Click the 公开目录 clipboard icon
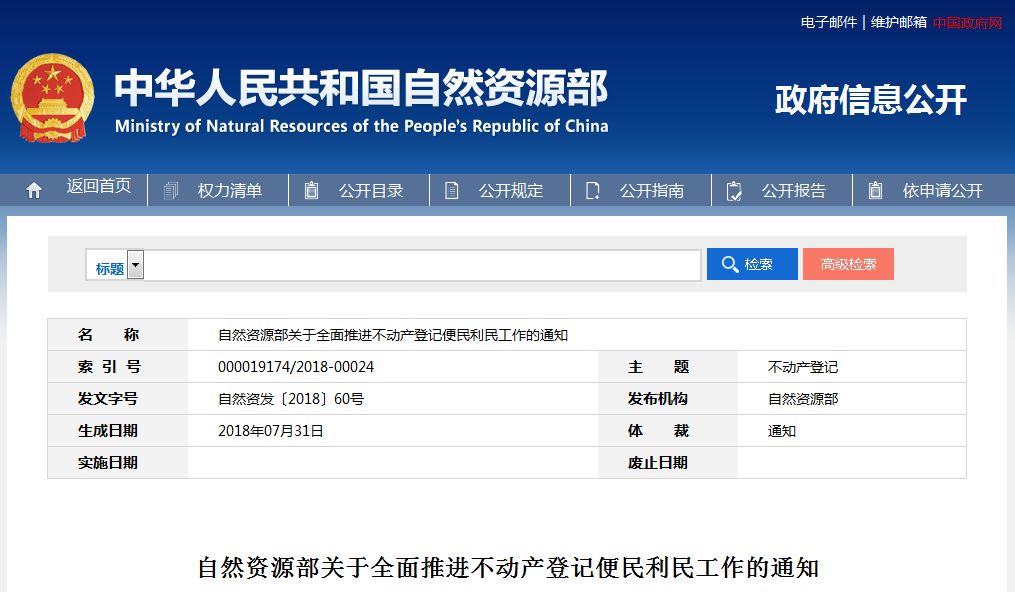The height and width of the screenshot is (592, 1015). 310,189
